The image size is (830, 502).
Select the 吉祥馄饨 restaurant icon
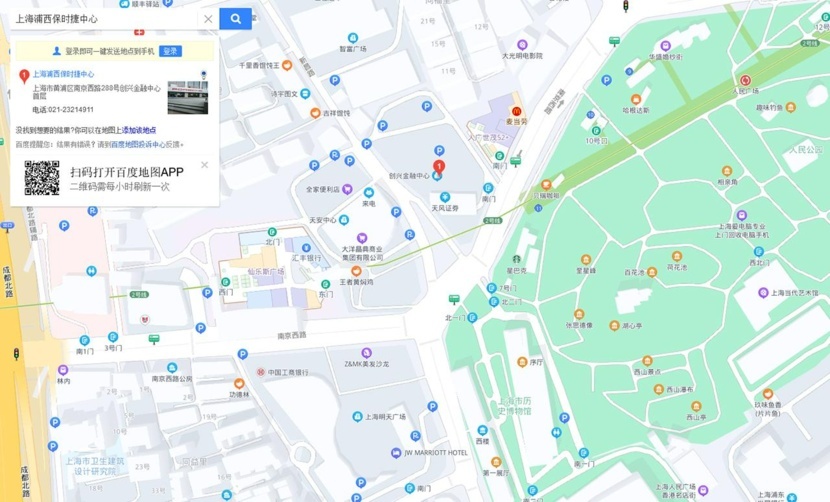(315, 113)
